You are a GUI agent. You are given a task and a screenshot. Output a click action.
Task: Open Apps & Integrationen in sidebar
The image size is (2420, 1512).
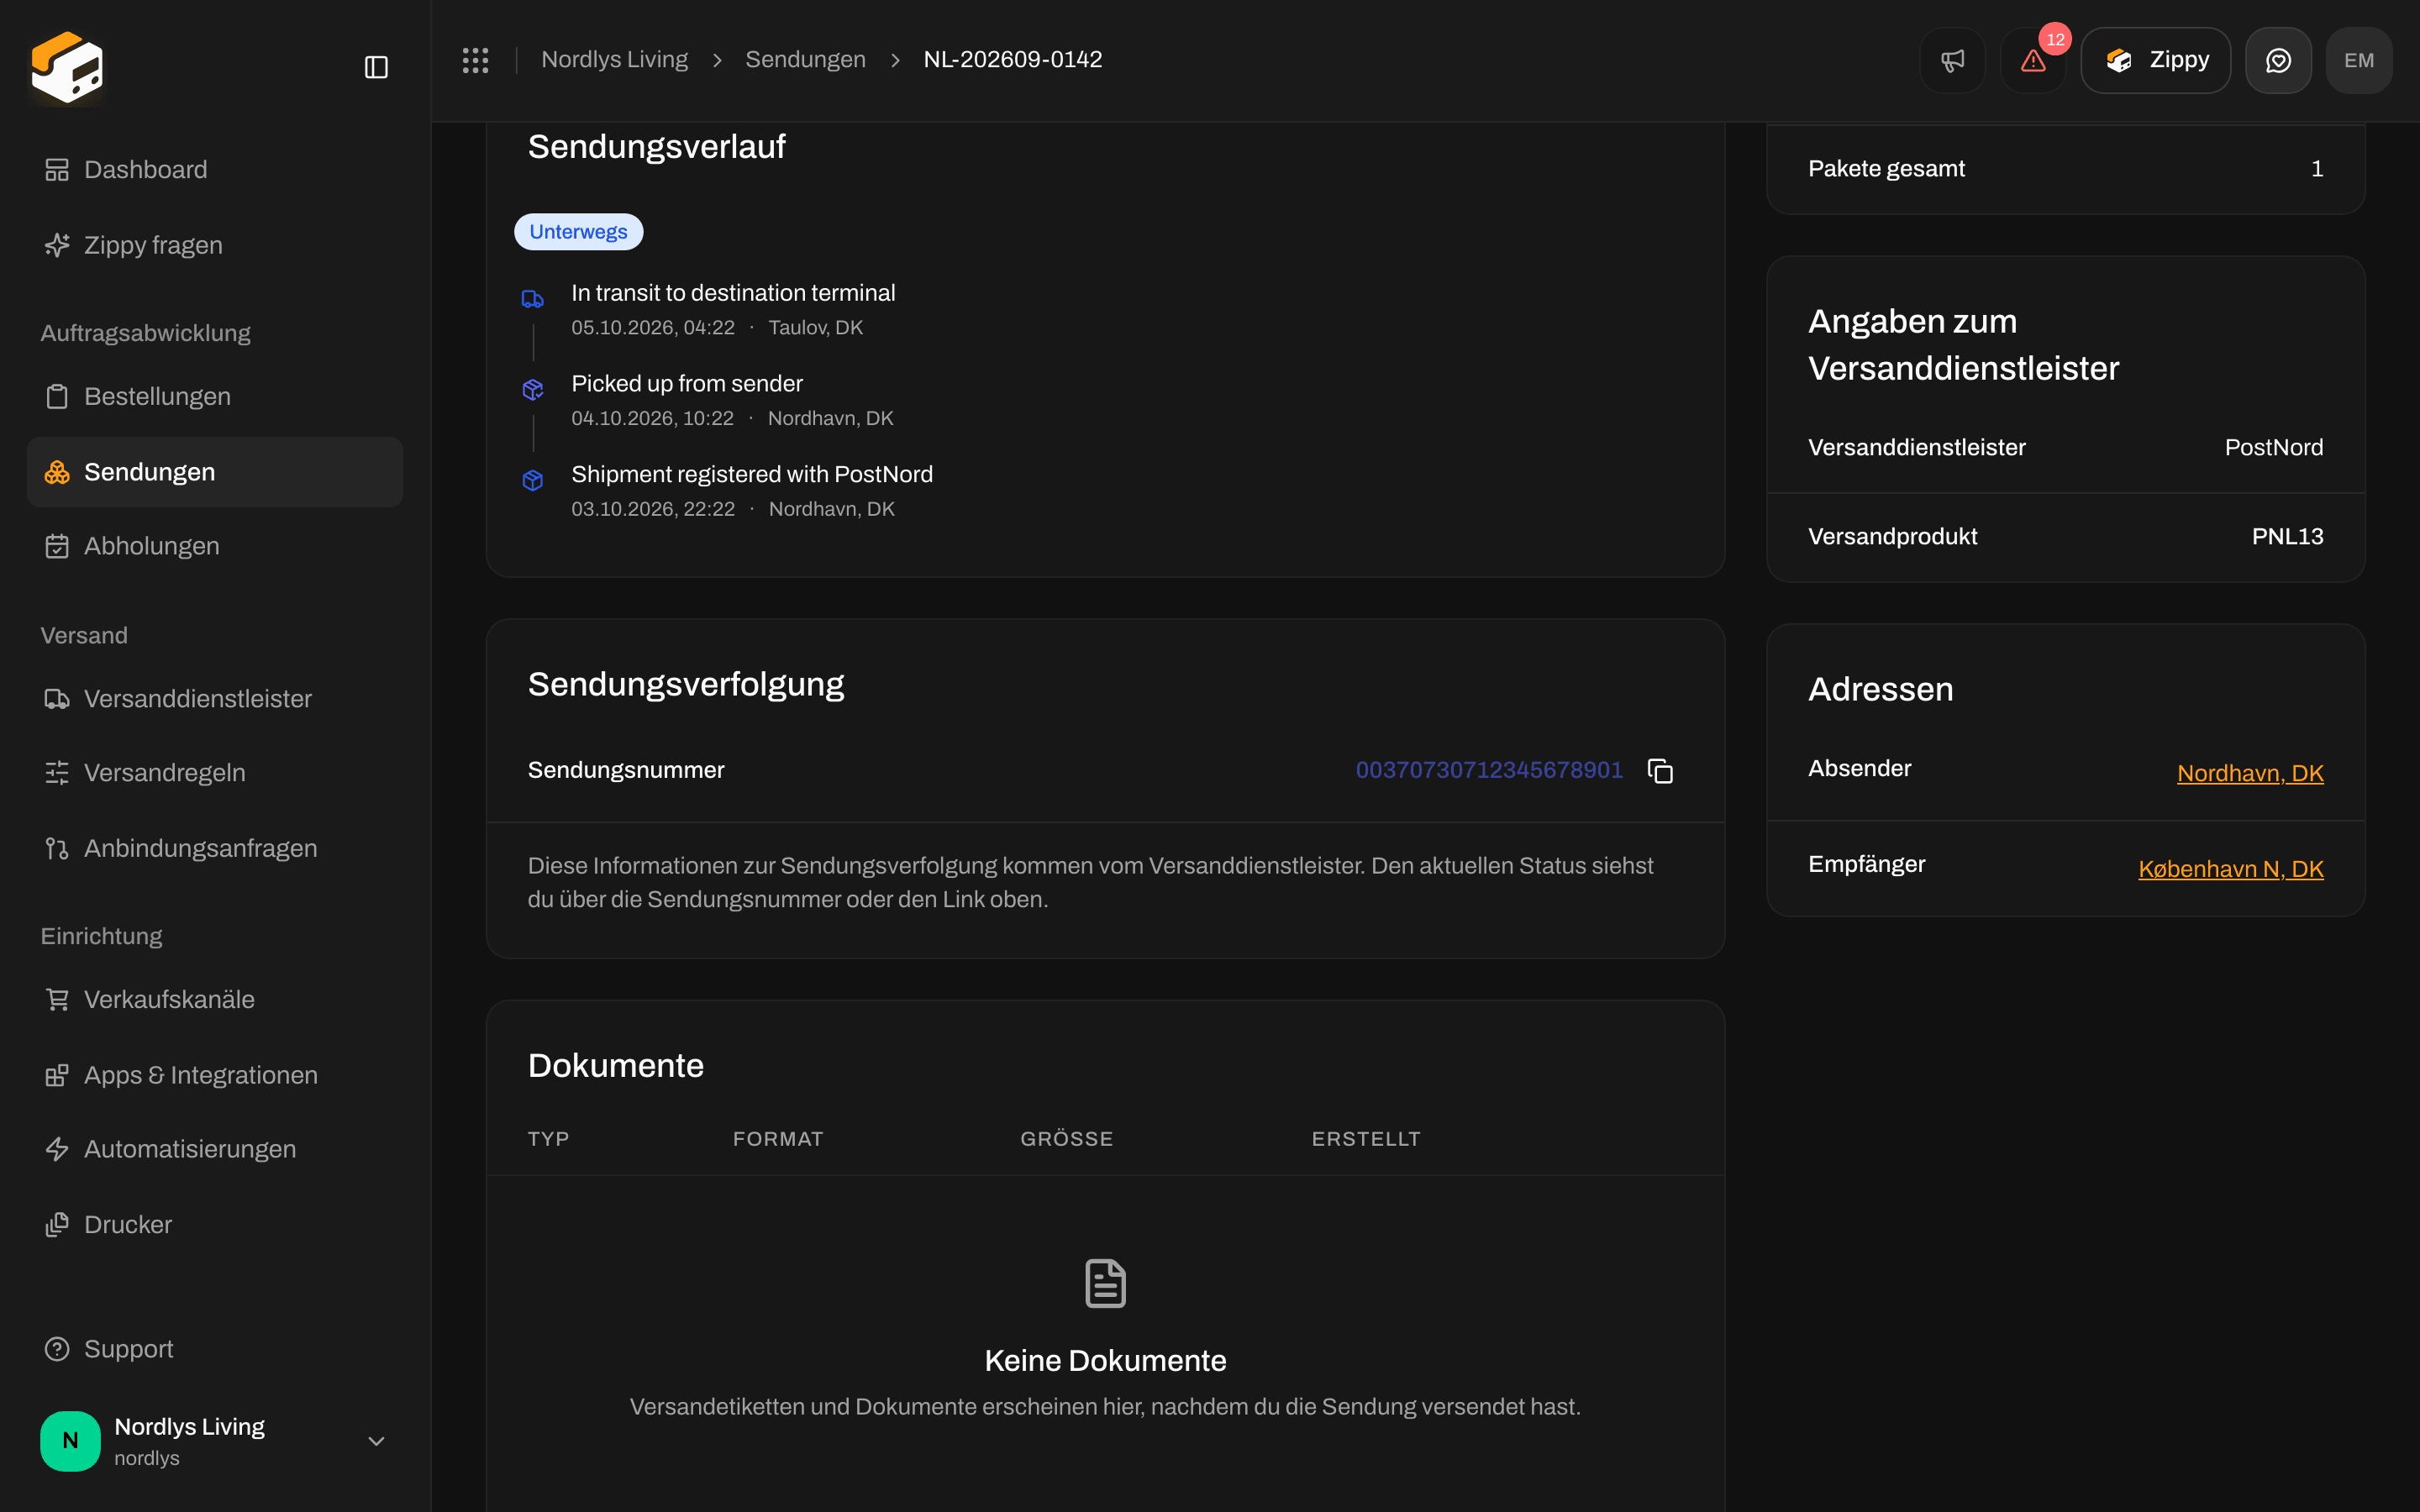pyautogui.click(x=215, y=1075)
